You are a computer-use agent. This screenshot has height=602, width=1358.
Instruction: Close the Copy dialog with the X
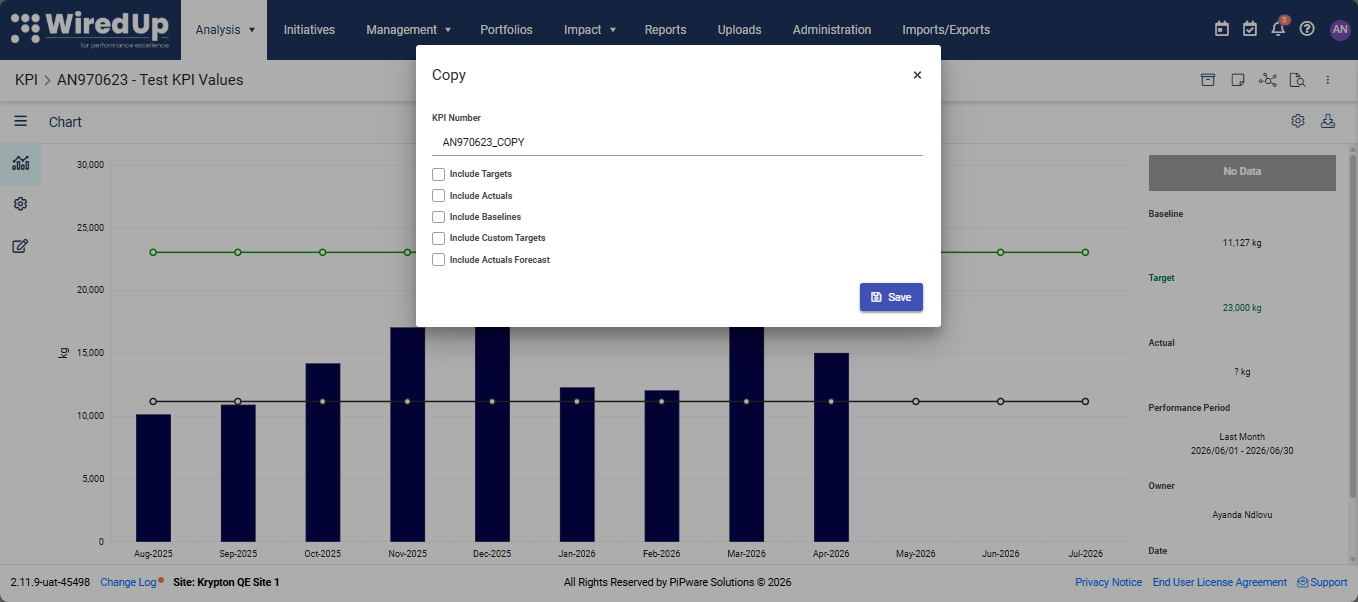pyautogui.click(x=917, y=75)
